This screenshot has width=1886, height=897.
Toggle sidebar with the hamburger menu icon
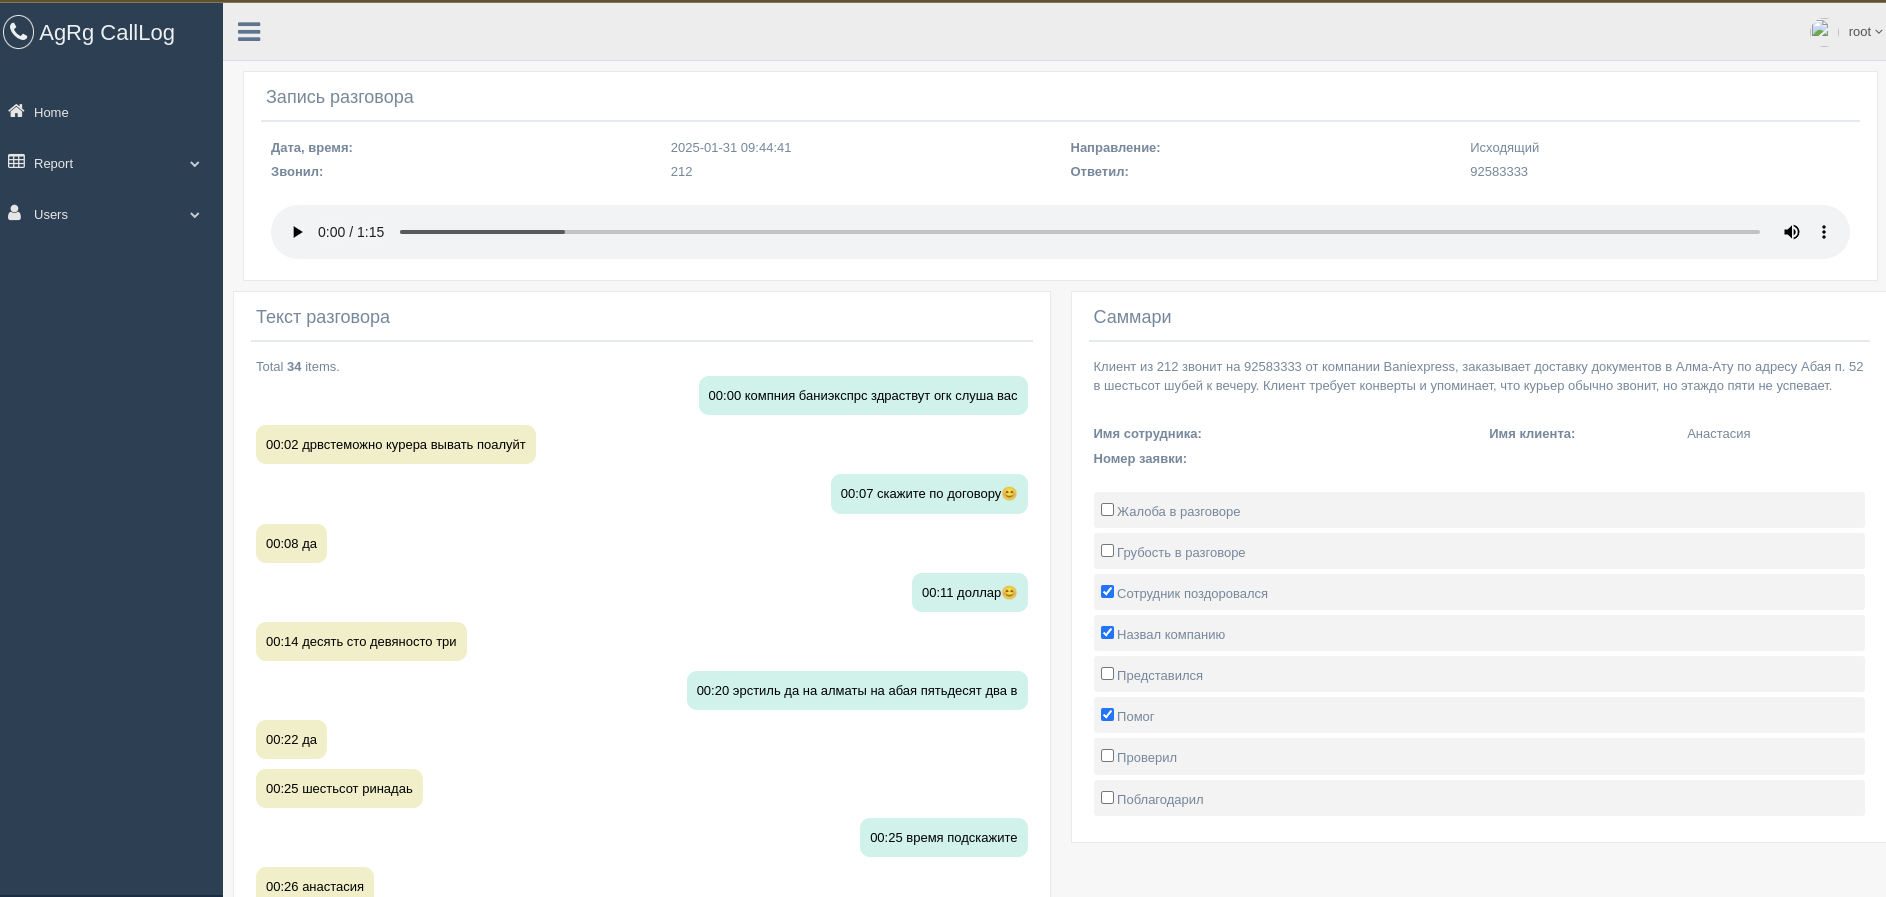[x=249, y=32]
